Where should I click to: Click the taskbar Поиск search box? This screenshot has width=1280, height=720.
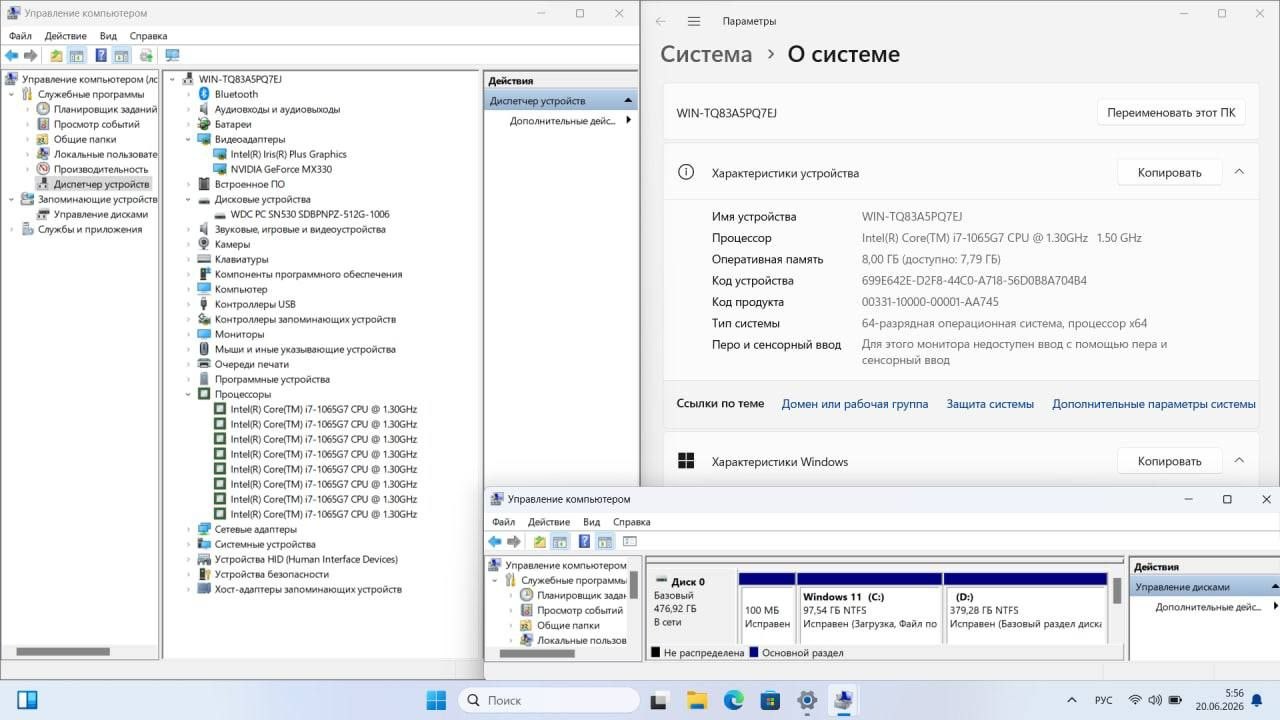548,700
